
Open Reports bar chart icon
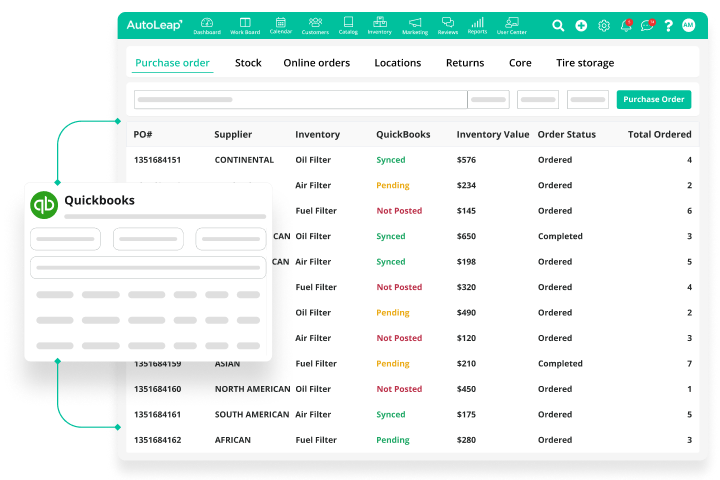click(x=477, y=24)
